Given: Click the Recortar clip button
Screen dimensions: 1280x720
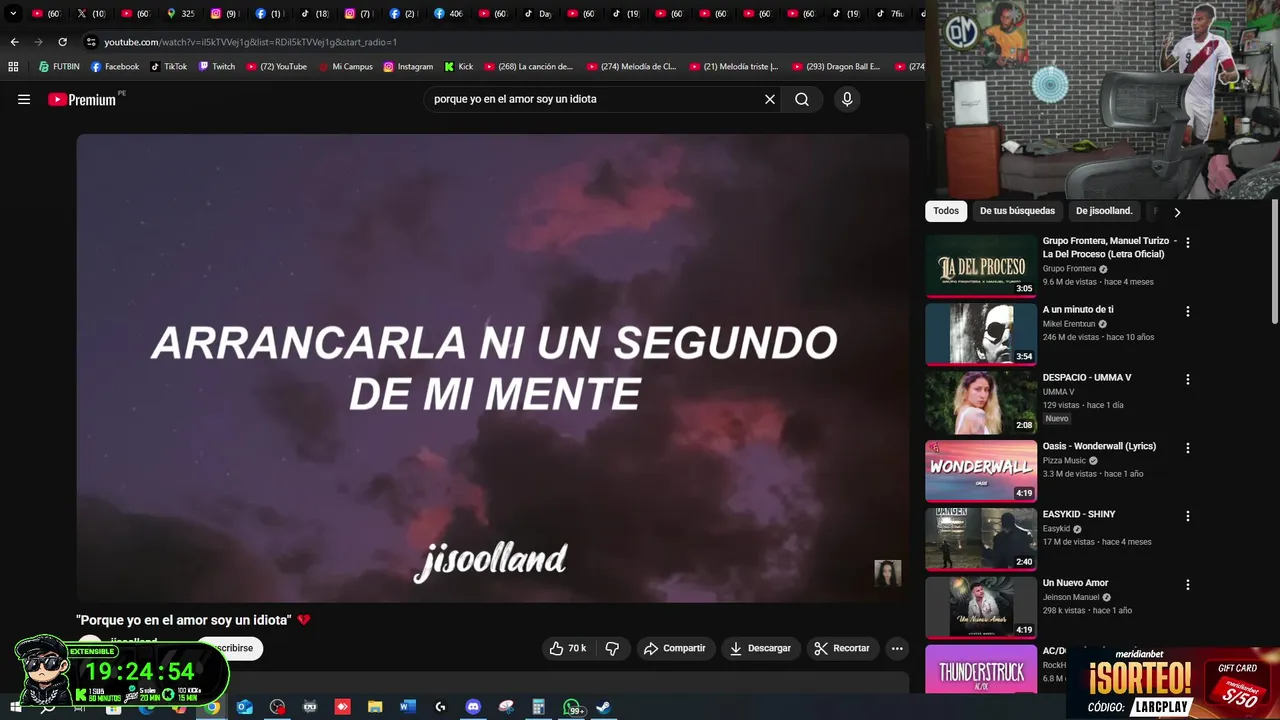Looking at the screenshot, I should (x=842, y=648).
